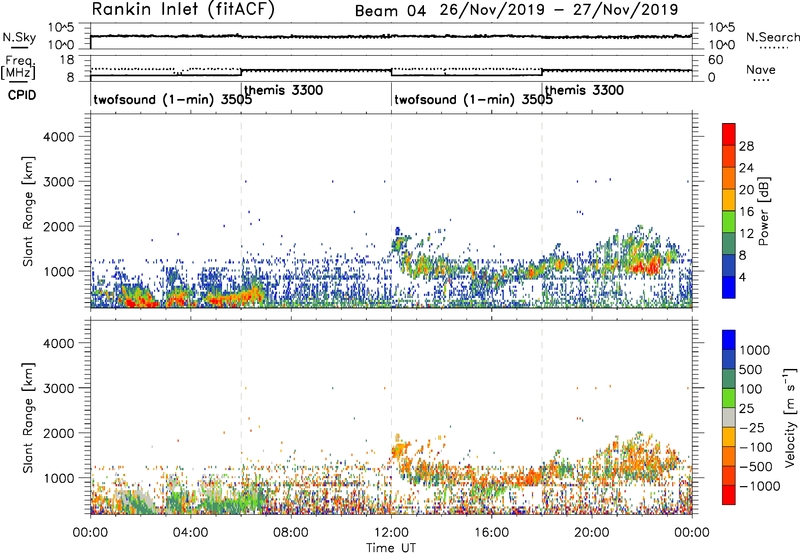Click the '1000' range tick in the velocity panel
Viewport: 800px width, 554px height.
pos(59,478)
